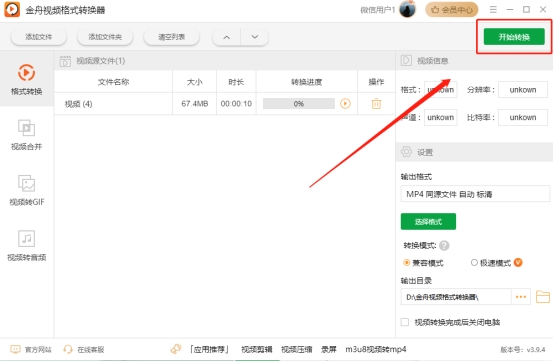Clear the list with 清空列表

(x=171, y=37)
